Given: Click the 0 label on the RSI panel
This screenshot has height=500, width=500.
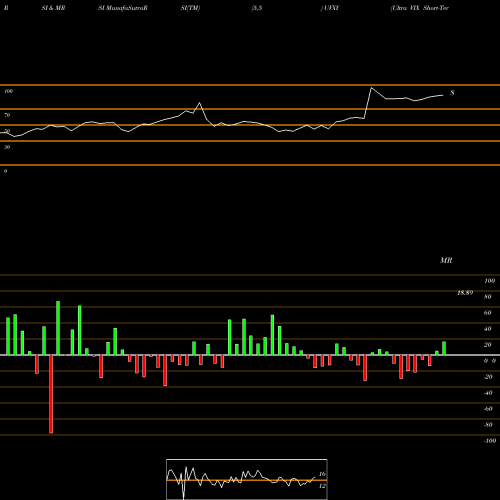Looking at the screenshot, I should [x=5, y=171].
